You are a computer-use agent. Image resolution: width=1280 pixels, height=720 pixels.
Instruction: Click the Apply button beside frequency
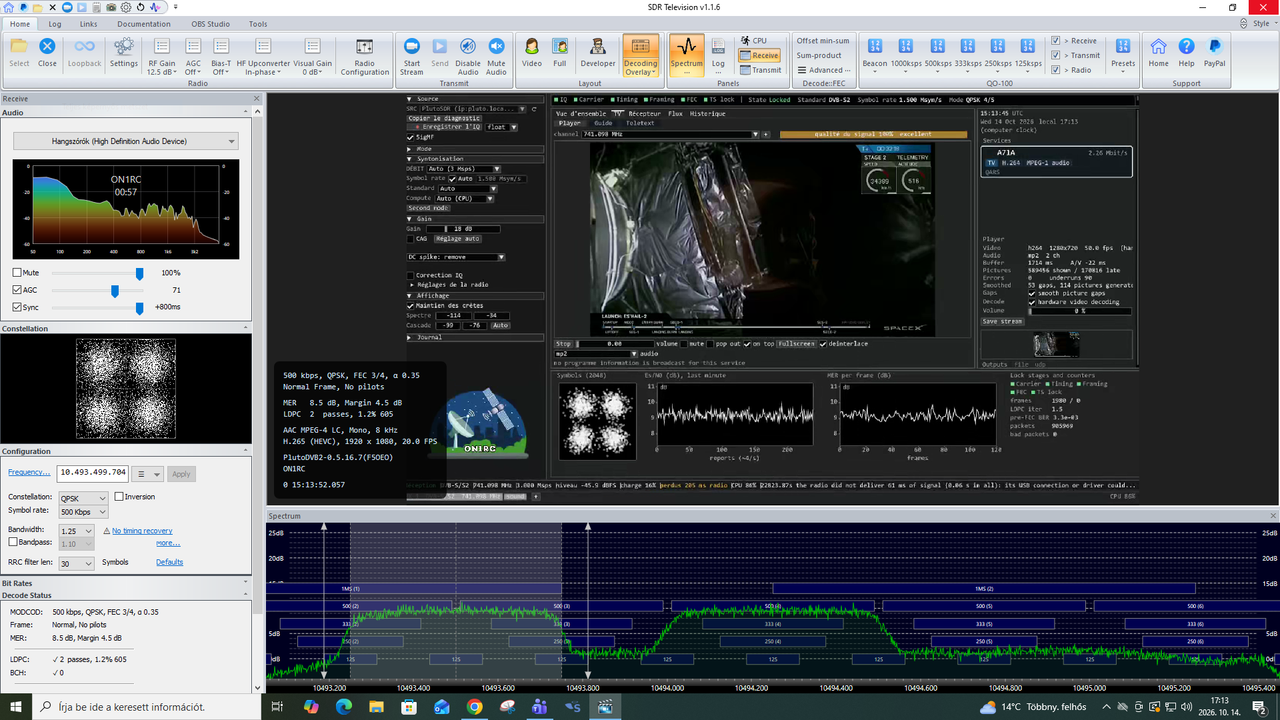click(181, 474)
